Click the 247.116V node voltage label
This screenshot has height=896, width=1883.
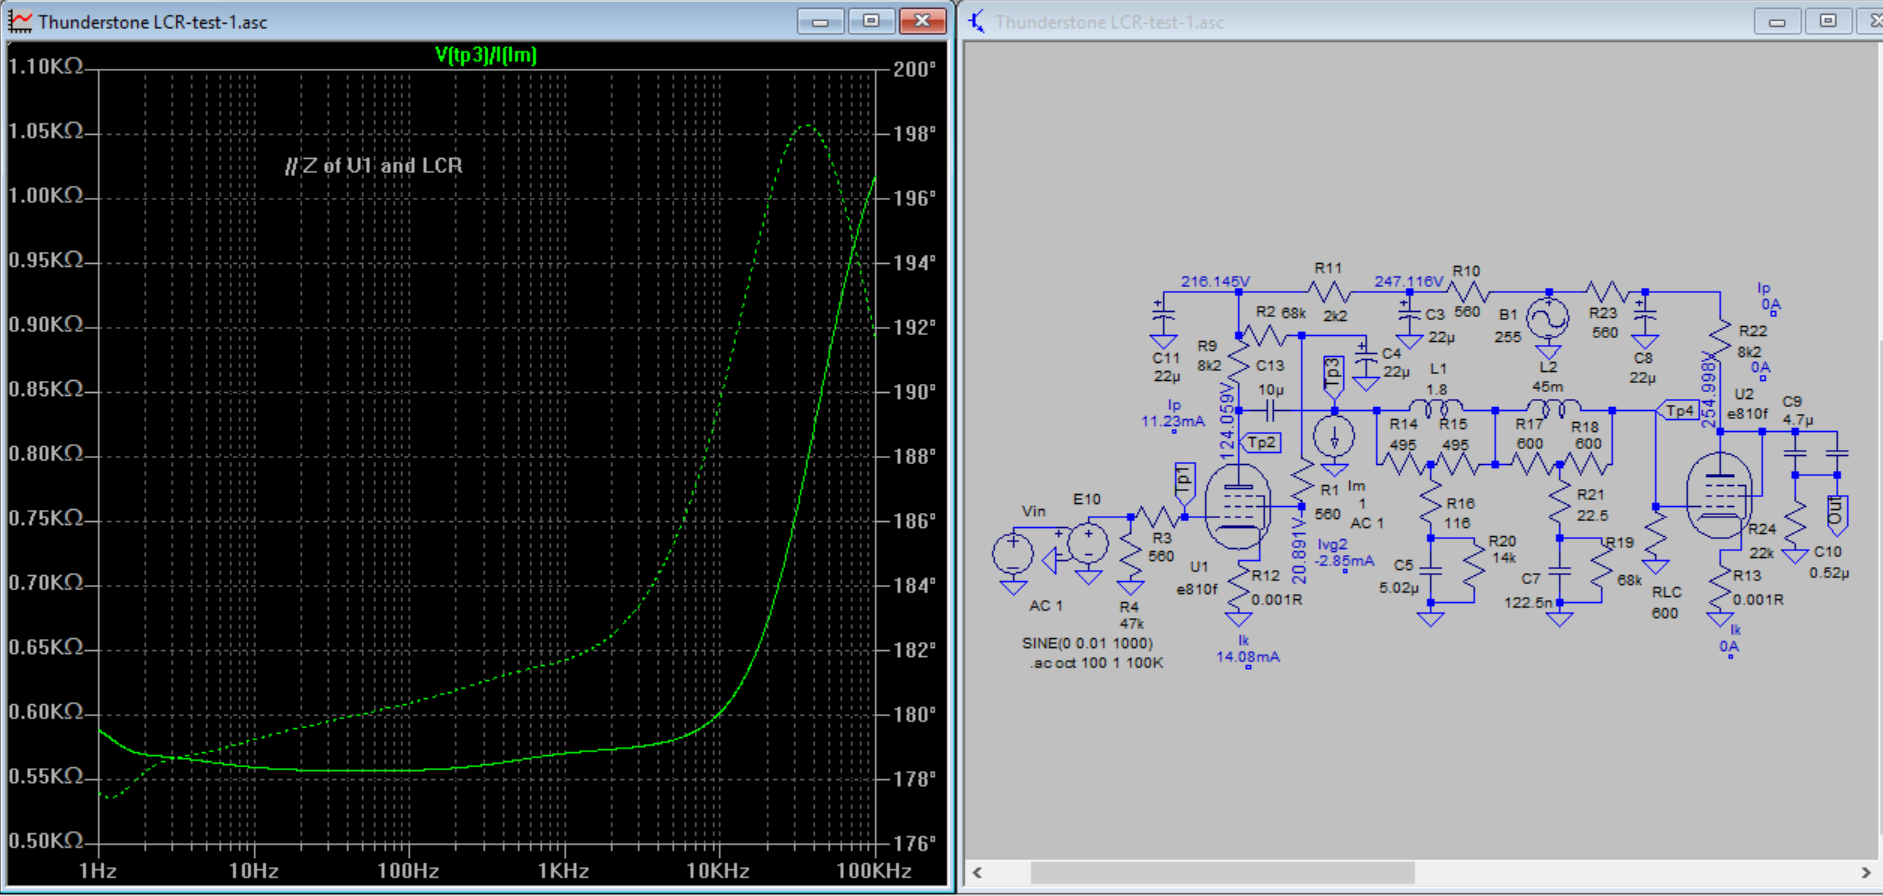[1409, 281]
